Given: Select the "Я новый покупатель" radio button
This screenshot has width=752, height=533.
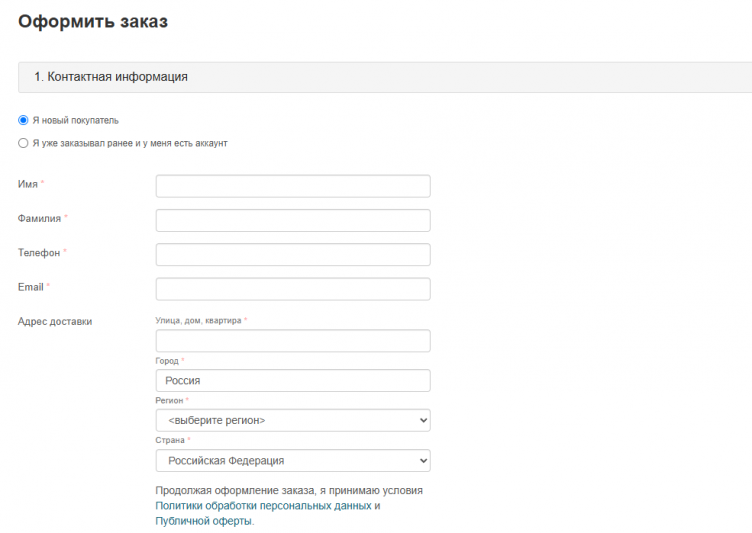Looking at the screenshot, I should [23, 120].
